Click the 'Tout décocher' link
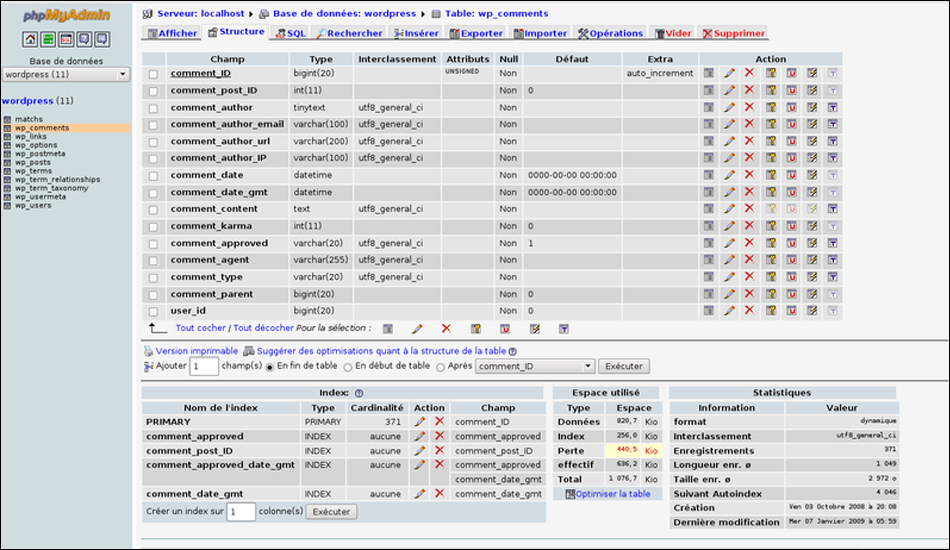This screenshot has width=950, height=550. pyautogui.click(x=264, y=328)
